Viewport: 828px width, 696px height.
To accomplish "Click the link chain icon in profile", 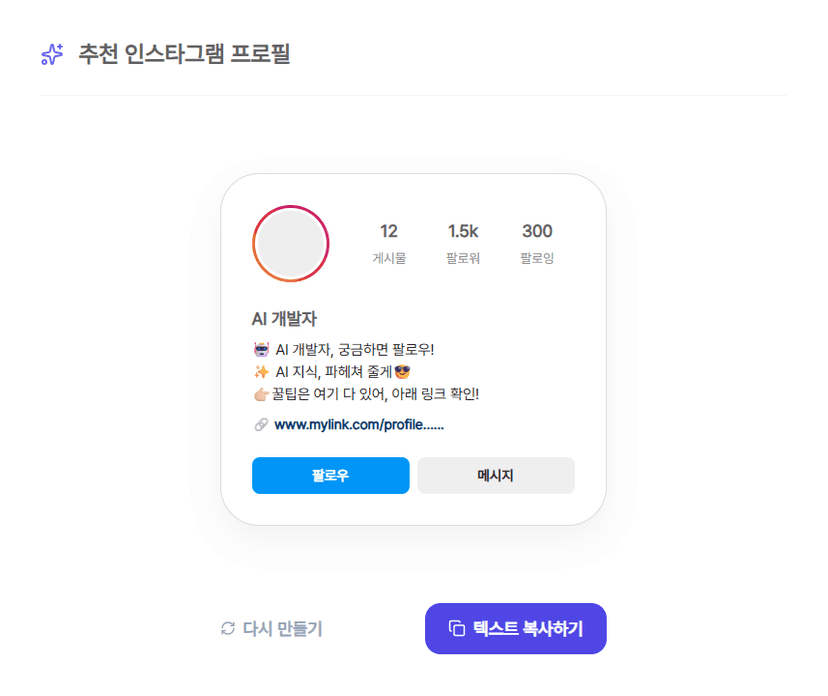I will (x=261, y=425).
